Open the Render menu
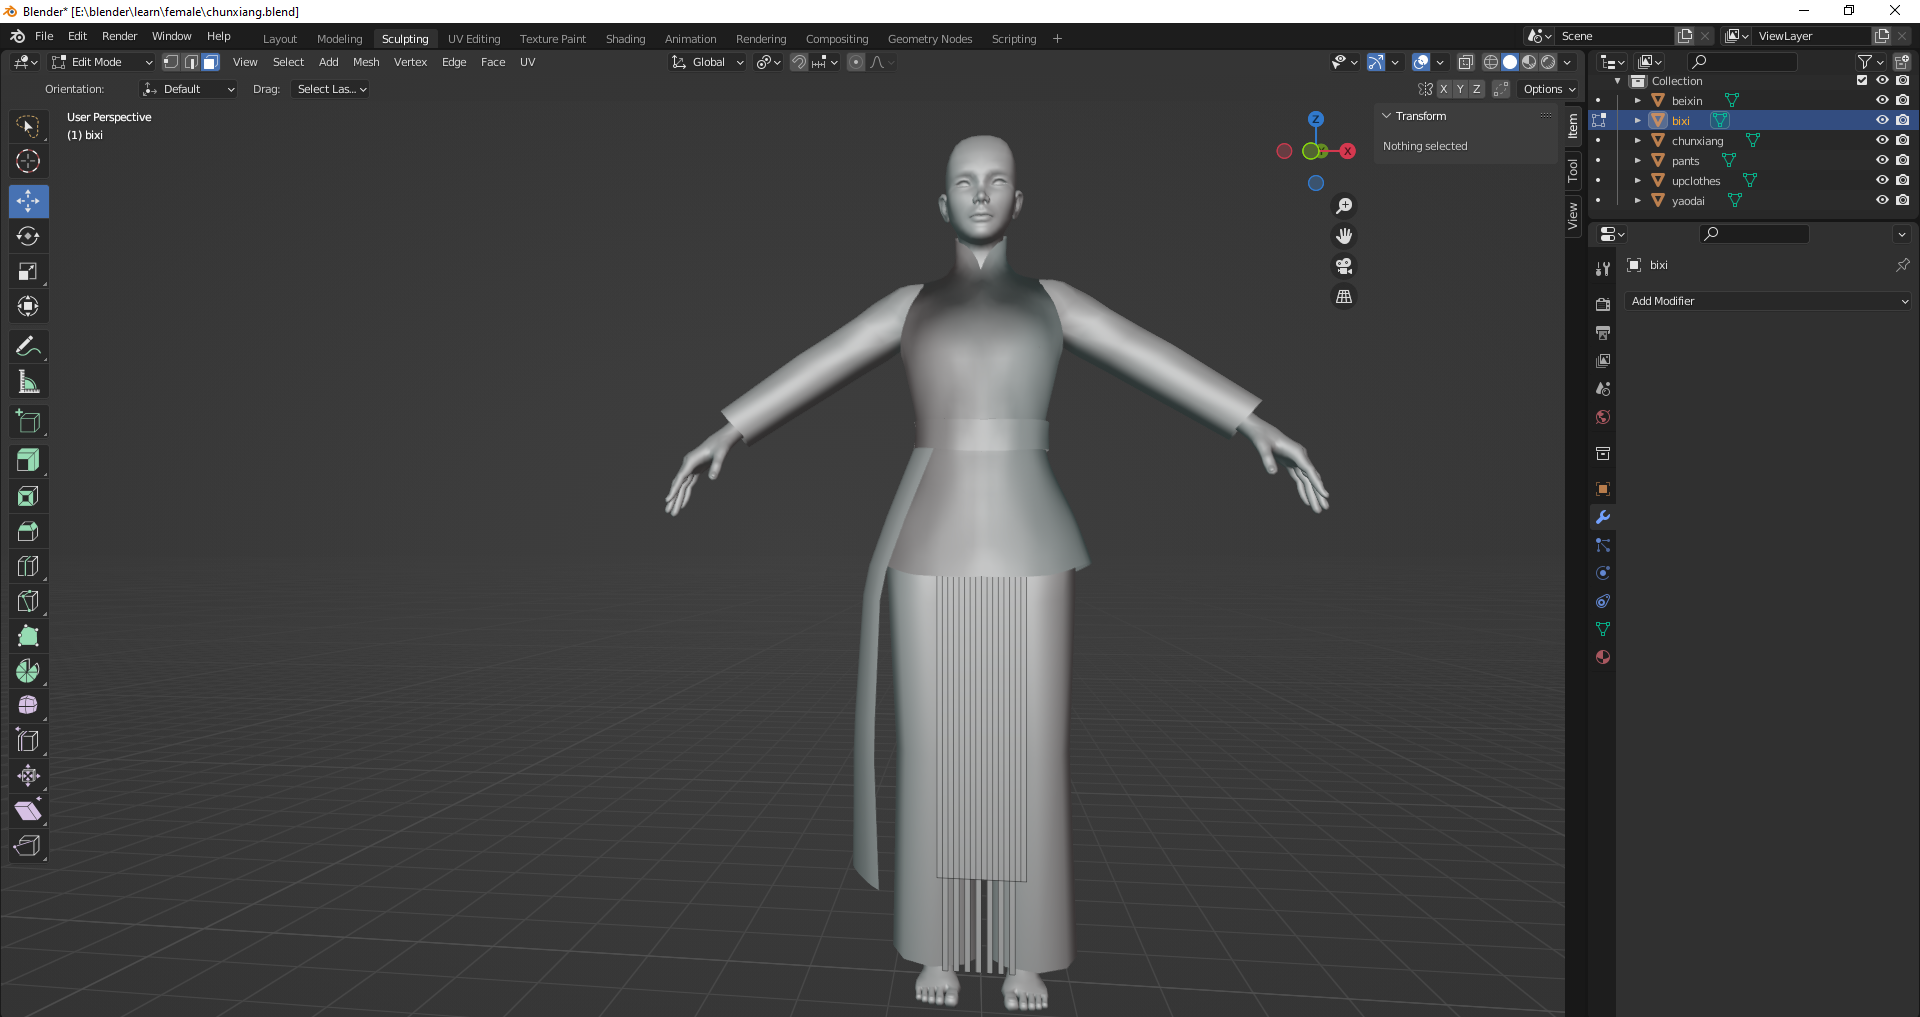Viewport: 1920px width, 1017px height. pyautogui.click(x=119, y=36)
